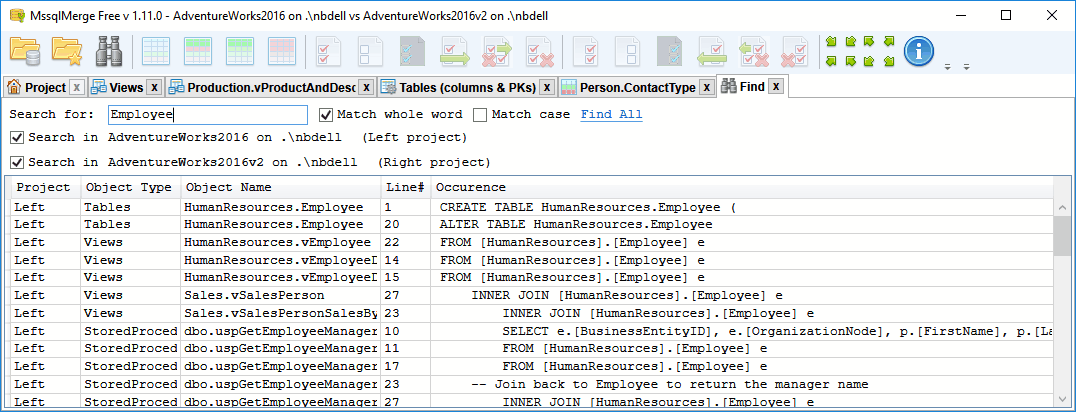1076x412 pixels.
Task: Click the grid icon with green and red rows
Action: [198, 52]
